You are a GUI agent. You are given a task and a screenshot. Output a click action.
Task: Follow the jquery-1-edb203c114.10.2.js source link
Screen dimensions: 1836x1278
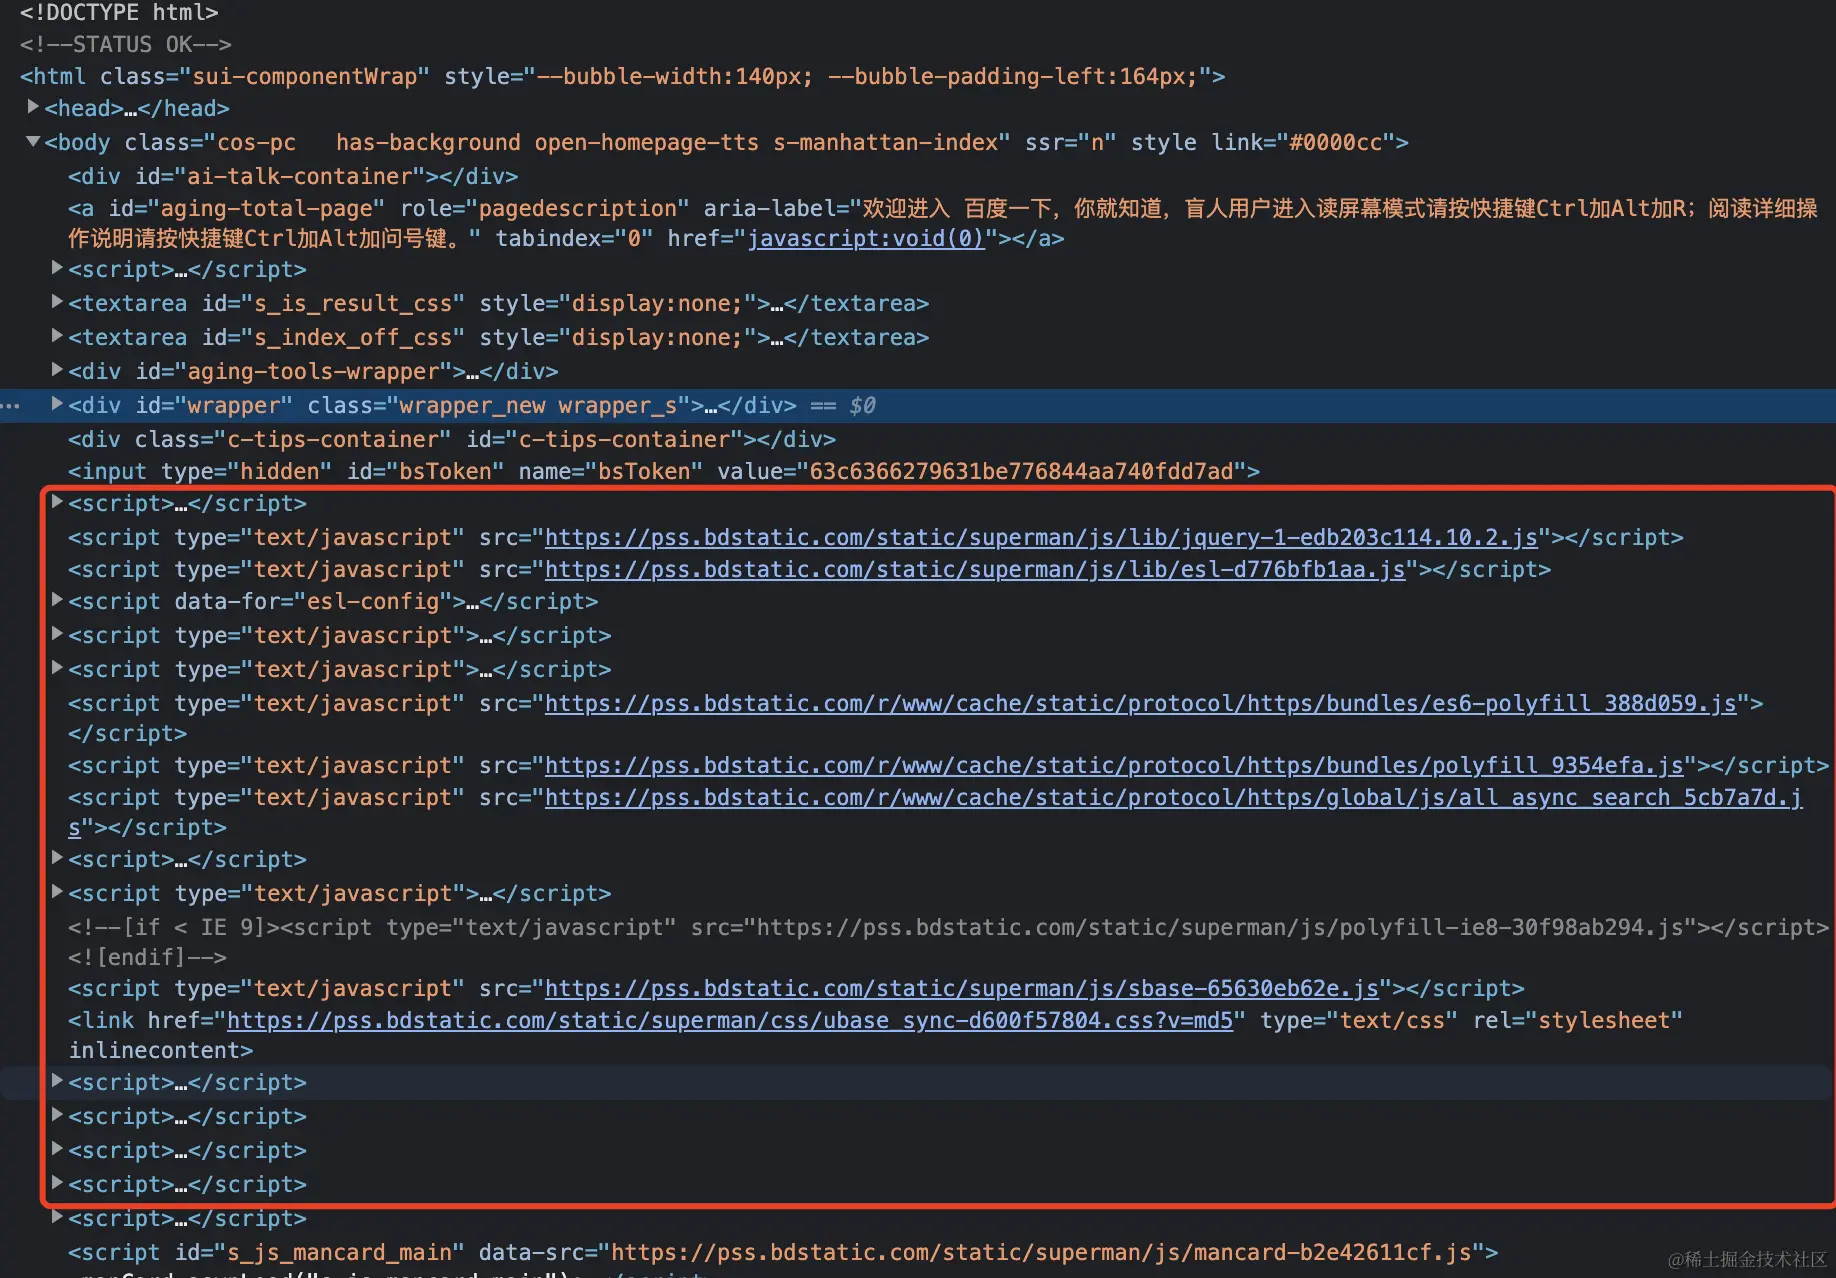[1041, 537]
